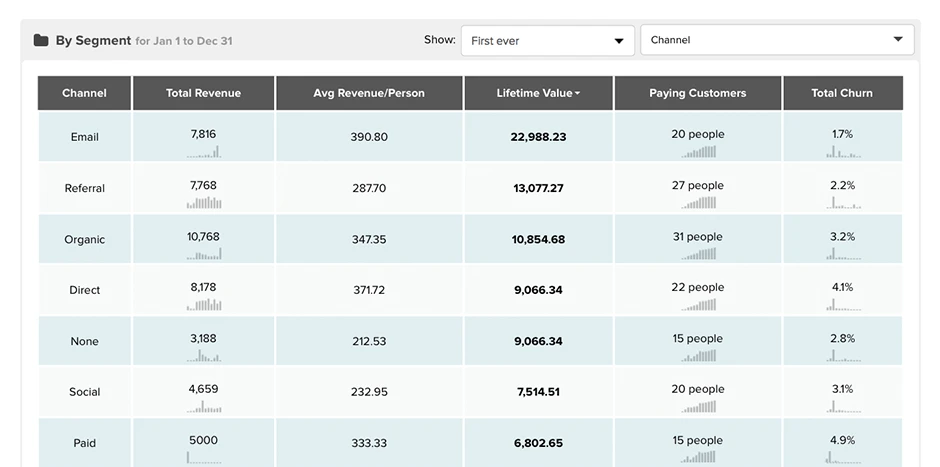
Task: Select the Email channel cell
Action: point(85,137)
